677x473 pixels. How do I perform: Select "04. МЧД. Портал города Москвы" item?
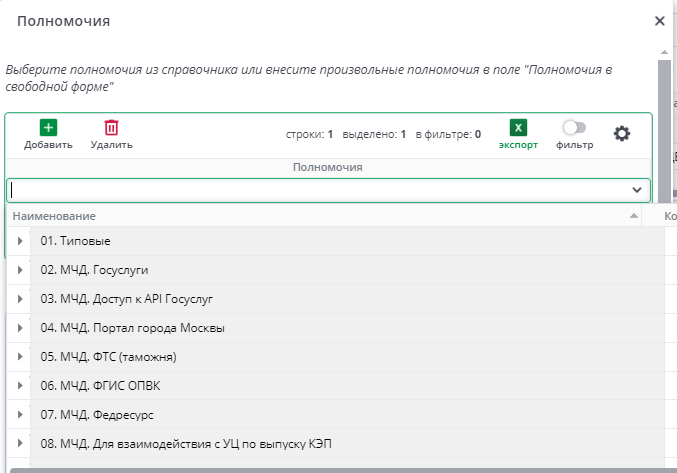(x=133, y=327)
